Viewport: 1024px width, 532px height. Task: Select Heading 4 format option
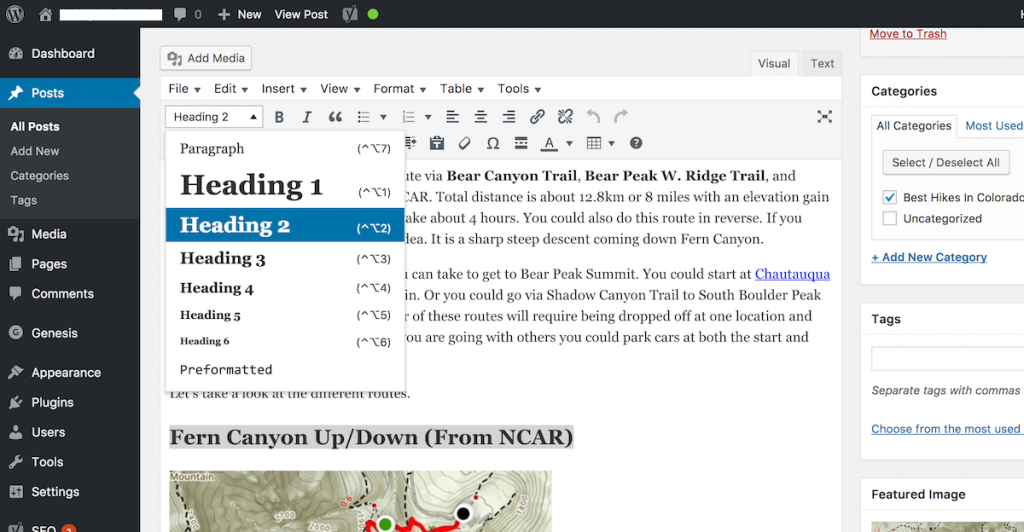tap(285, 288)
